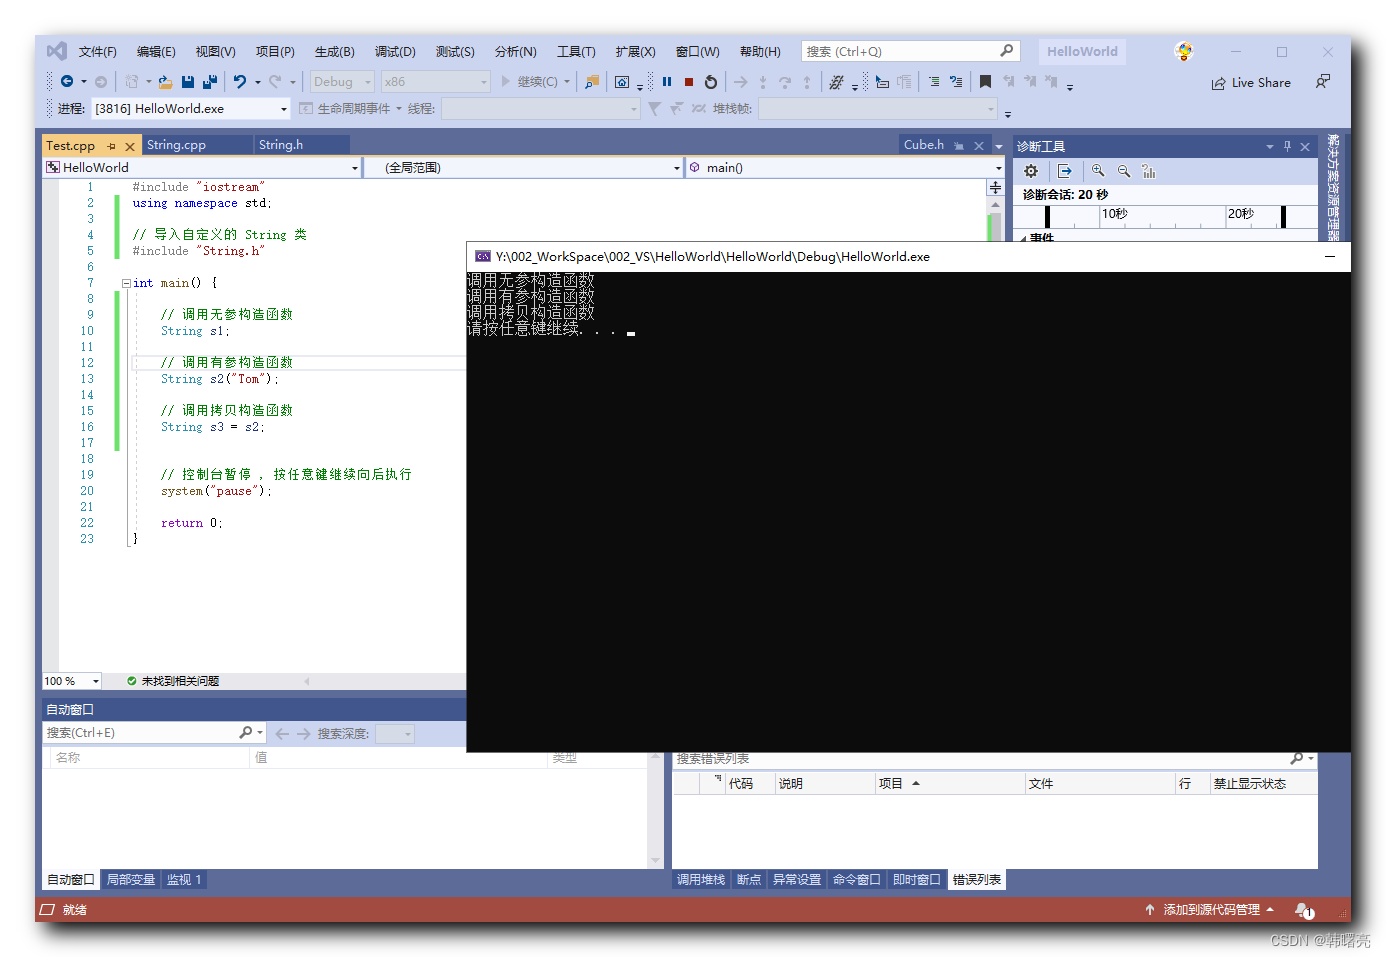Open the Extensions menu
1386x957 pixels.
[x=635, y=52]
